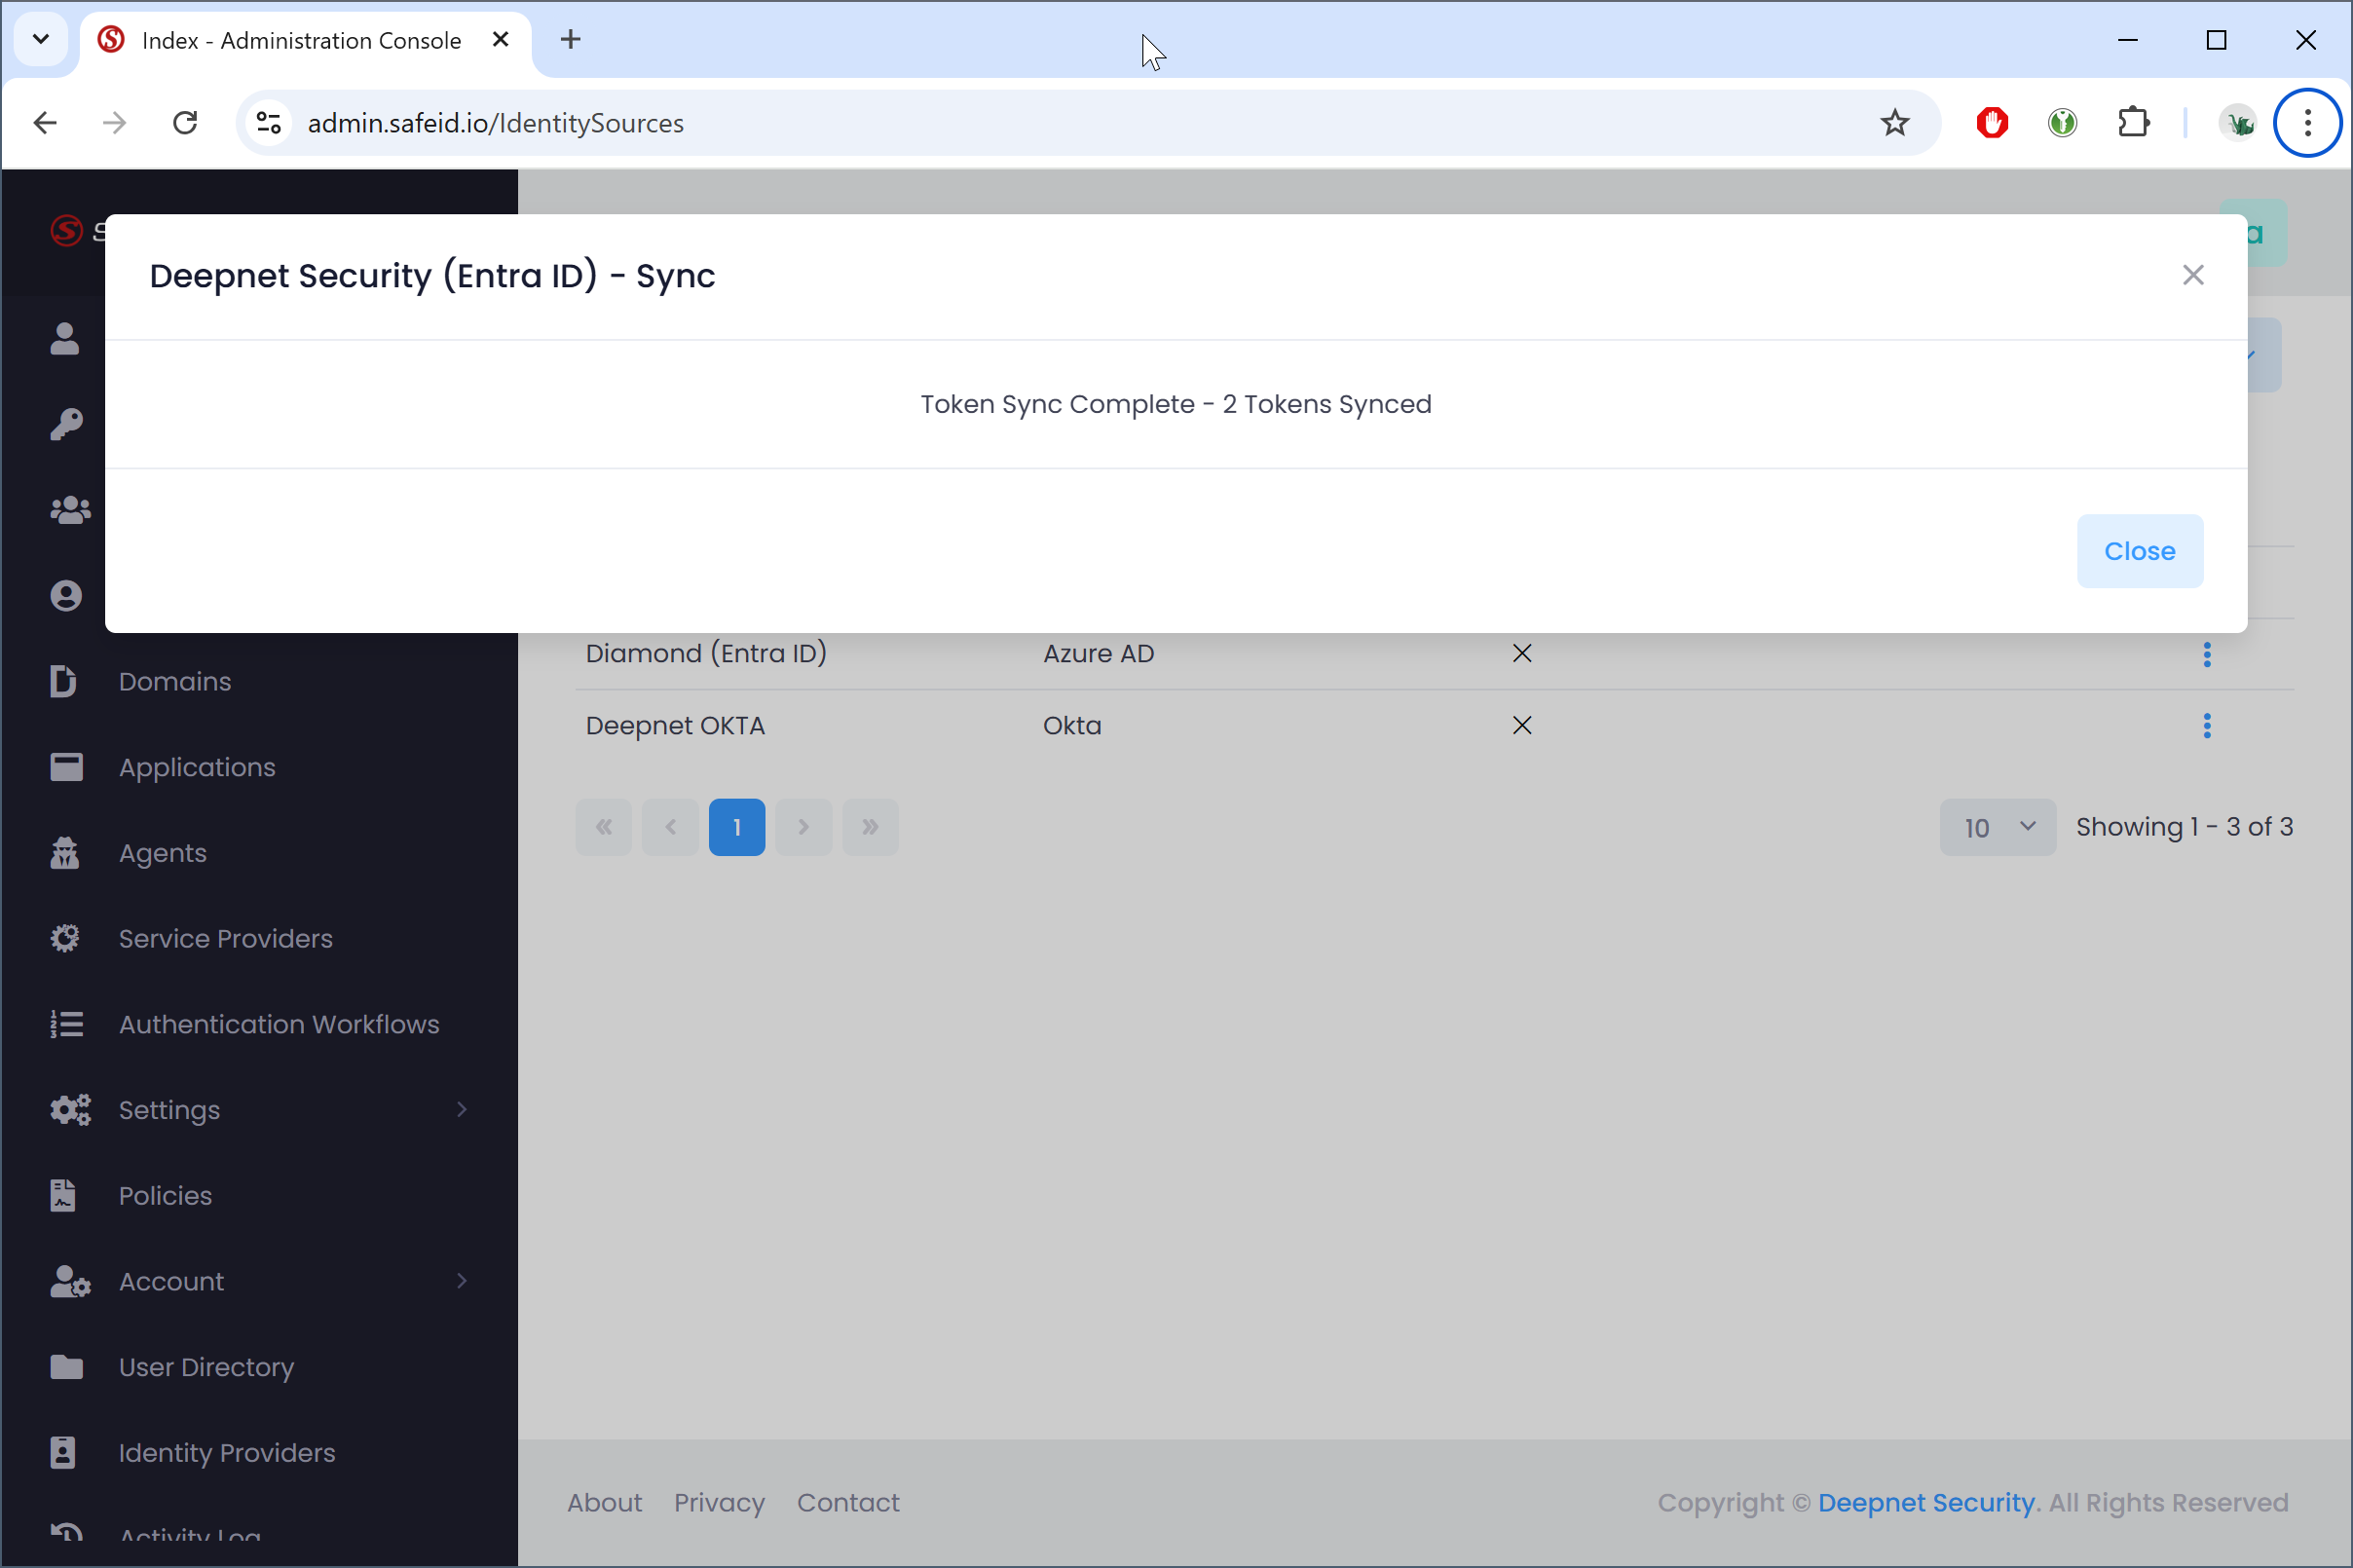Click the Privacy footer link
This screenshot has height=1568, width=2353.
pyautogui.click(x=718, y=1502)
